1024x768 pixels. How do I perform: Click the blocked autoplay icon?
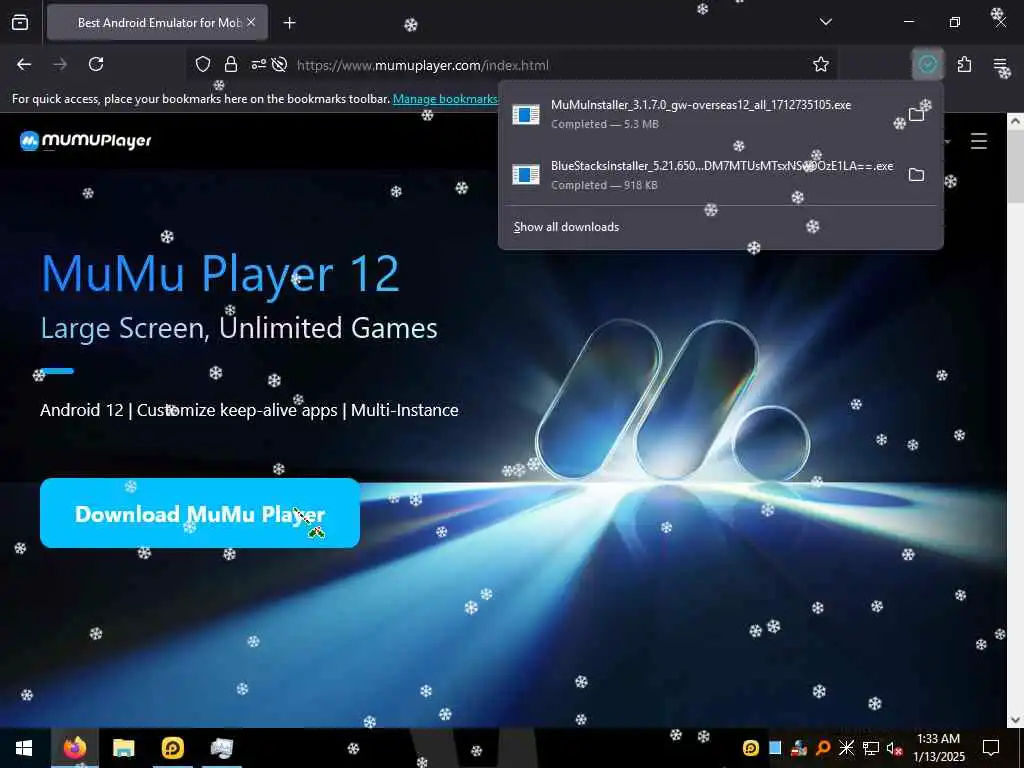tap(280, 64)
